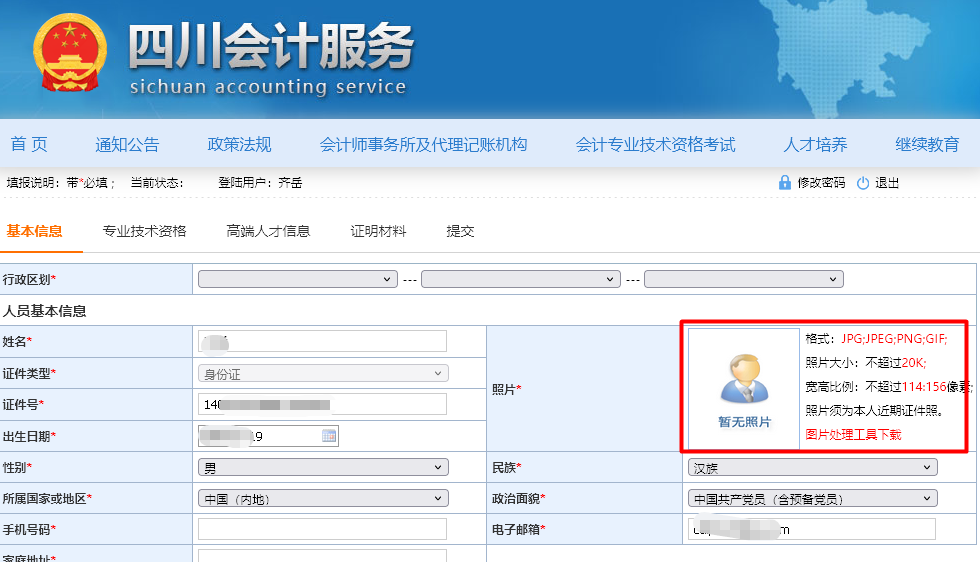The height and width of the screenshot is (562, 980).
Task: Click the 姓名 input field
Action: point(322,341)
